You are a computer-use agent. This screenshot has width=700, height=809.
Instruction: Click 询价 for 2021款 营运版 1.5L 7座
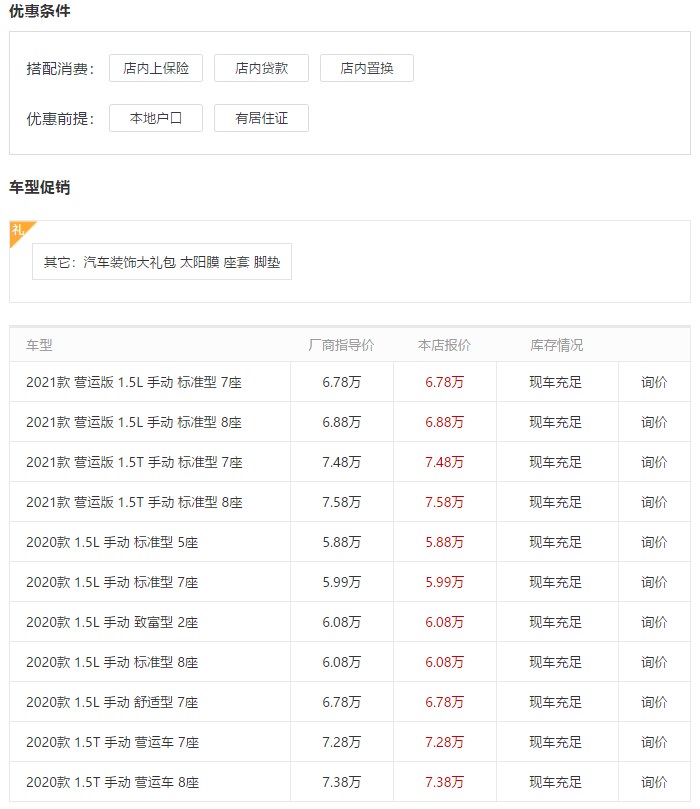(654, 382)
